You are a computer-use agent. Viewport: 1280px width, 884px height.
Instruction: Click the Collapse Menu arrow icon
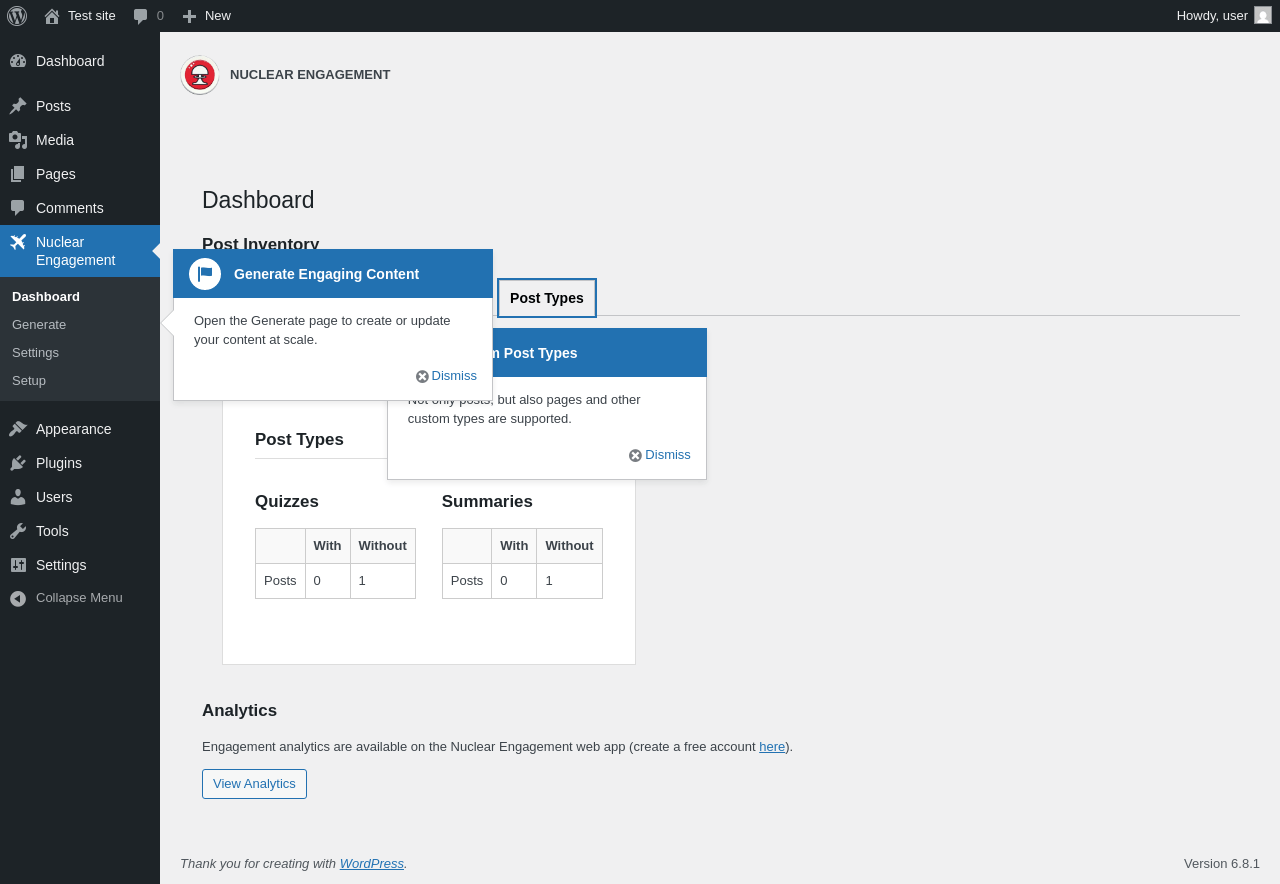18,598
